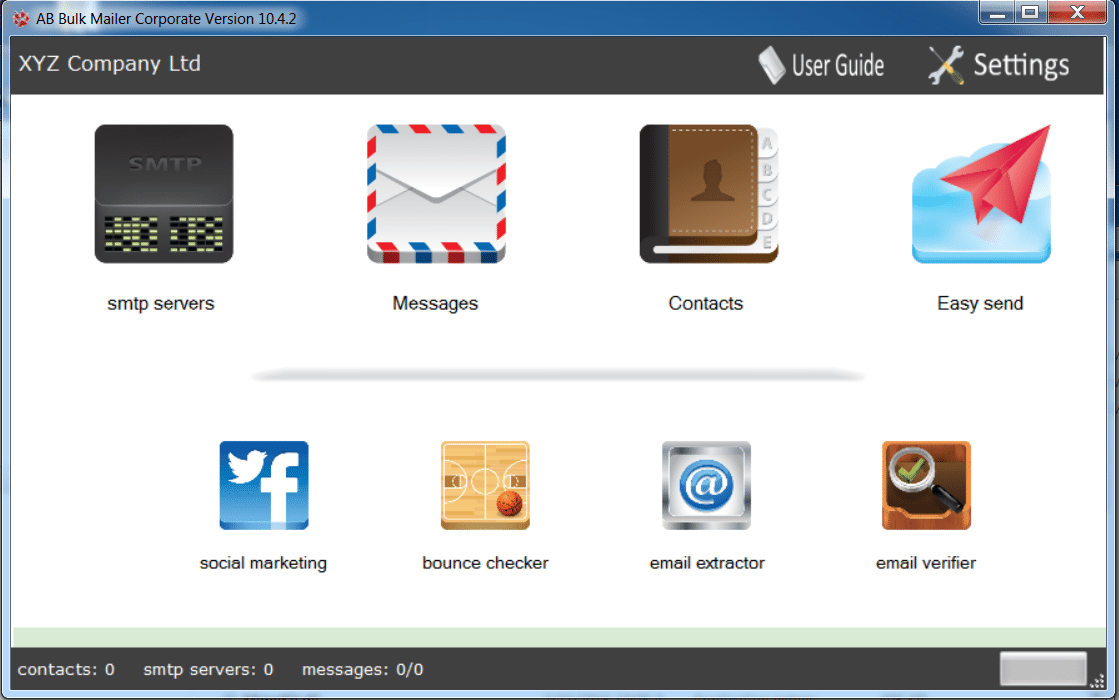Open the social marketing icon
1119x700 pixels.
(x=264, y=485)
